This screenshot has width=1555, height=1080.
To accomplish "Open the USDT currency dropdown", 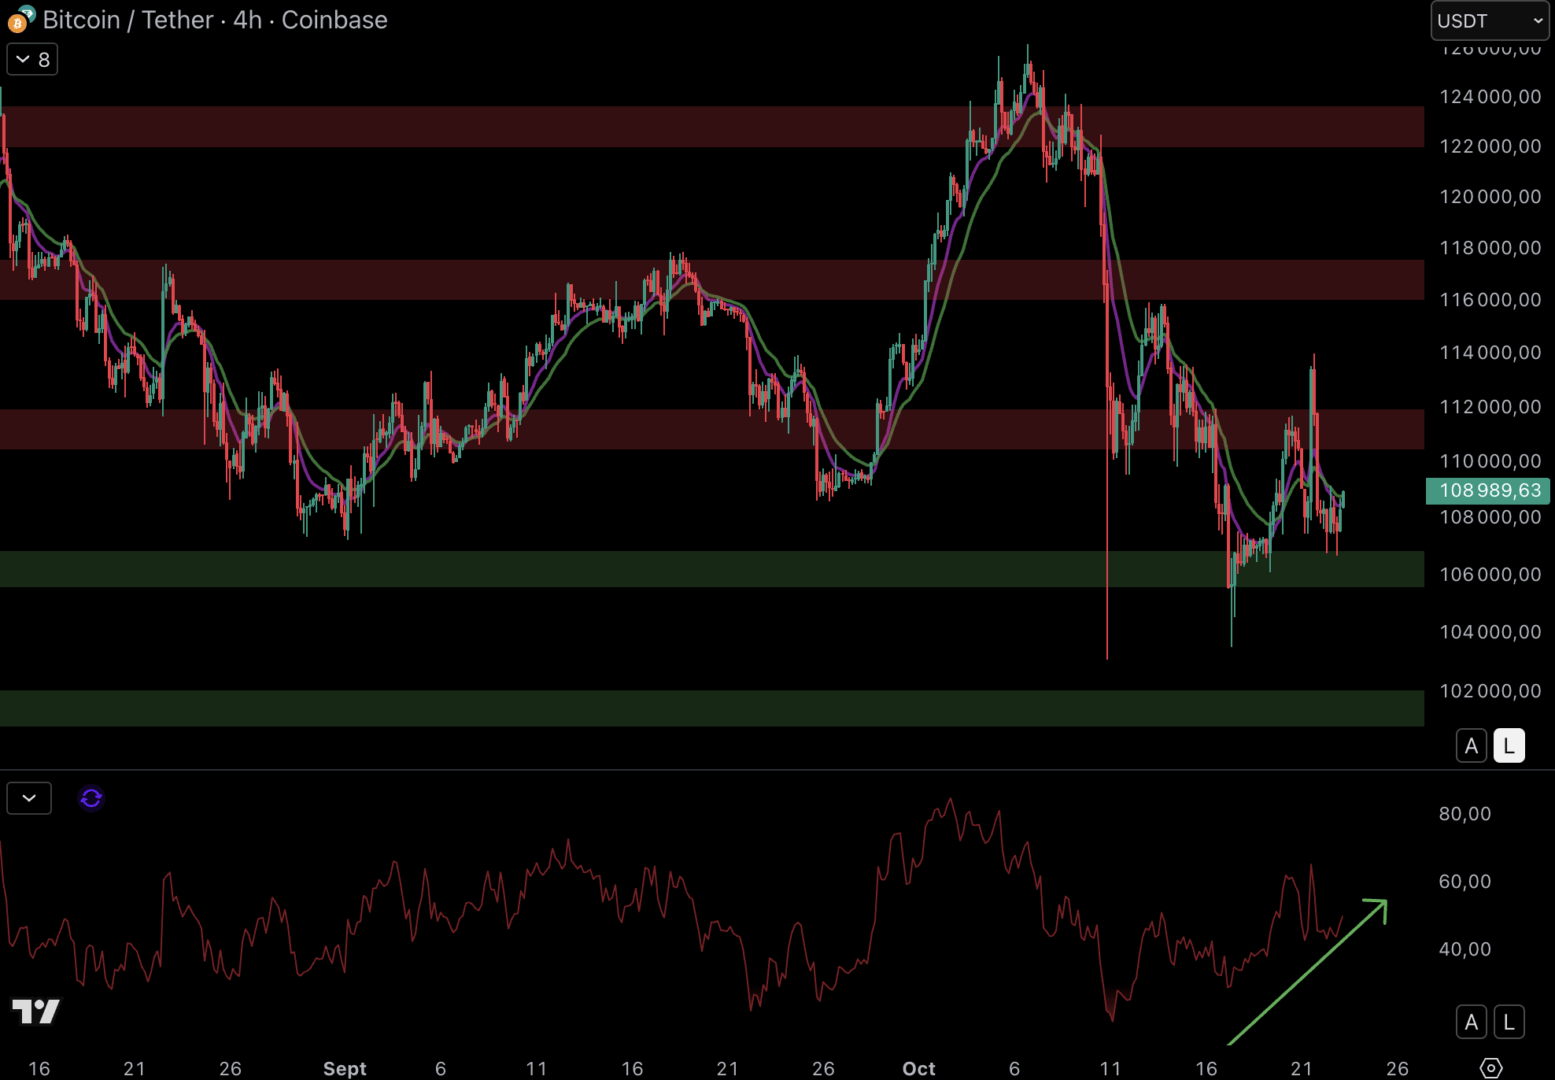I will click(1489, 21).
